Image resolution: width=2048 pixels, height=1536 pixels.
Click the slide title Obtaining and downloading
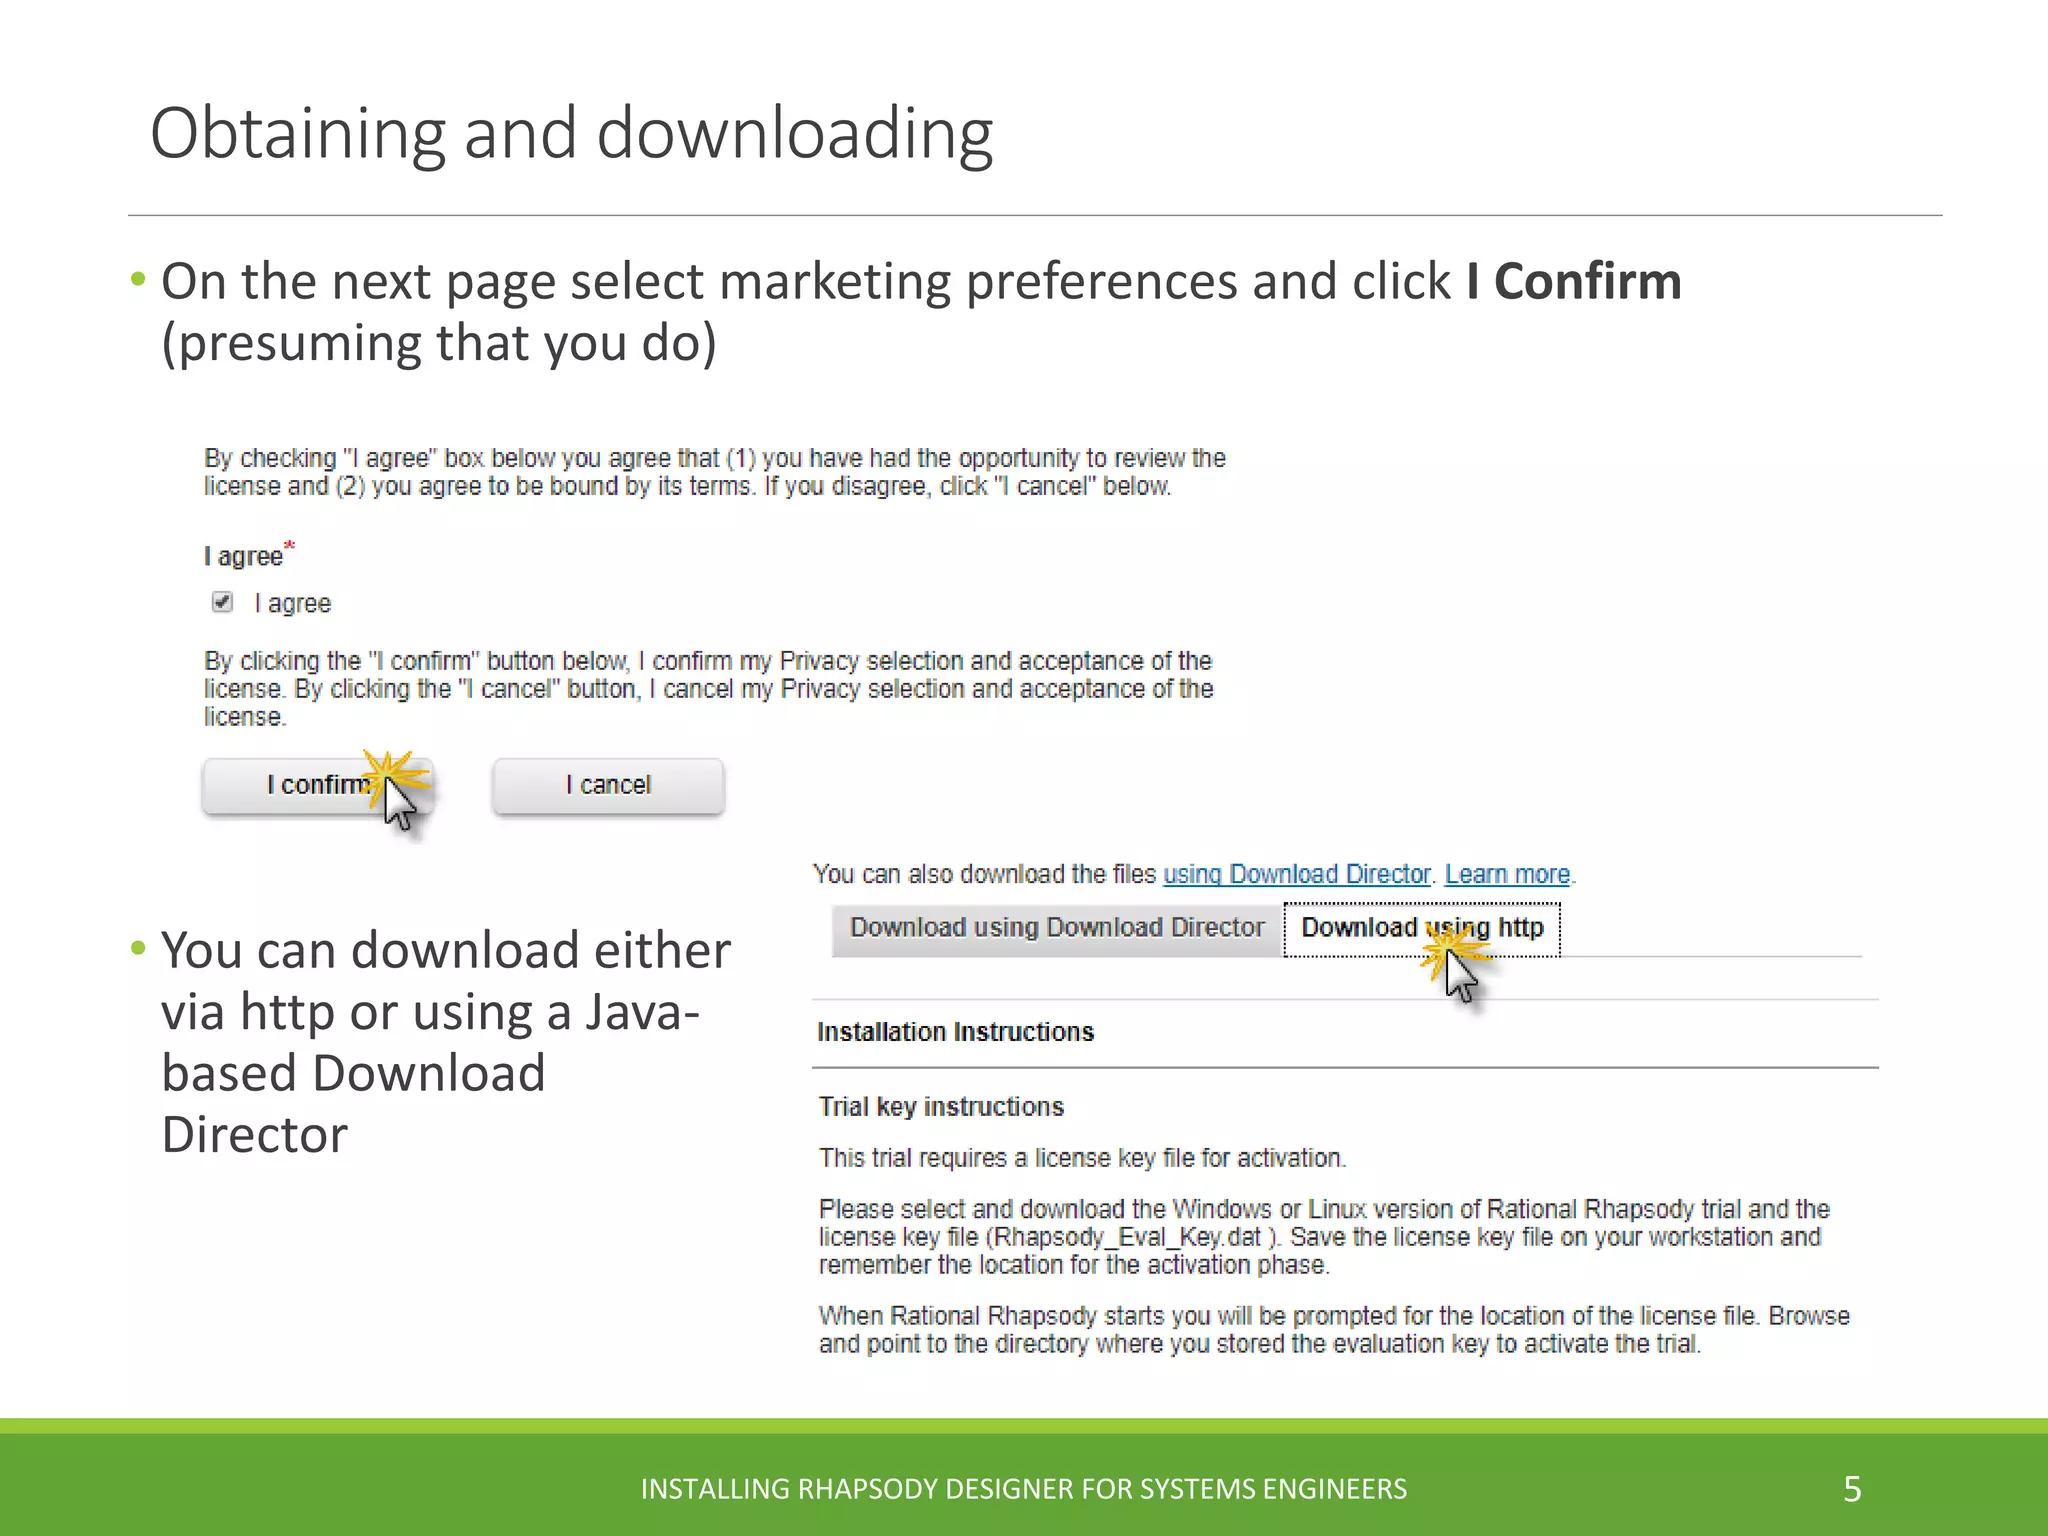(x=571, y=133)
